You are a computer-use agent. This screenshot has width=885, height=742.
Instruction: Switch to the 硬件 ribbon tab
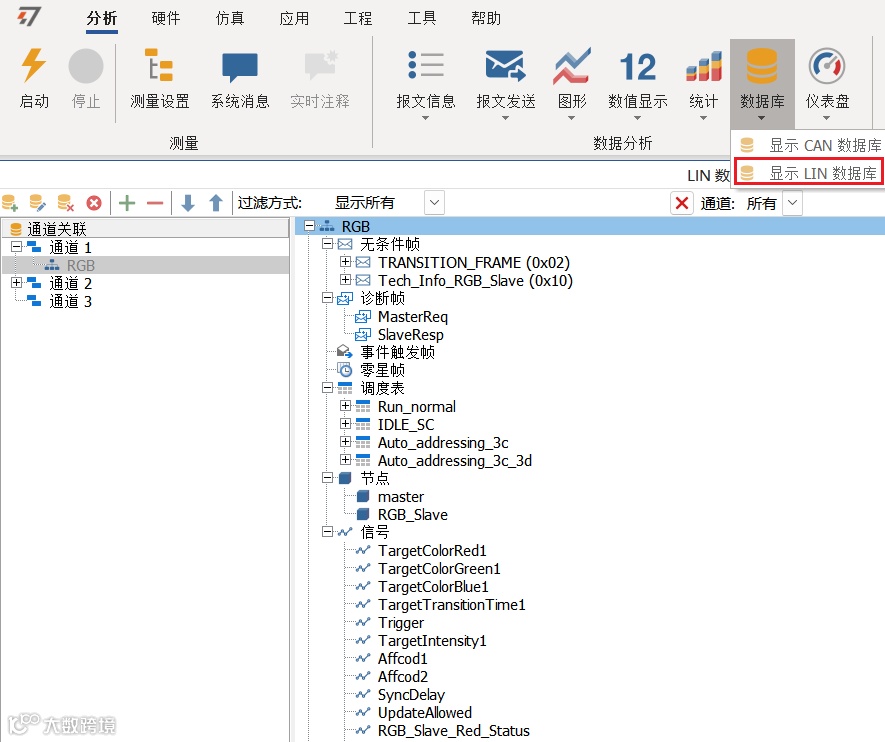coord(166,19)
